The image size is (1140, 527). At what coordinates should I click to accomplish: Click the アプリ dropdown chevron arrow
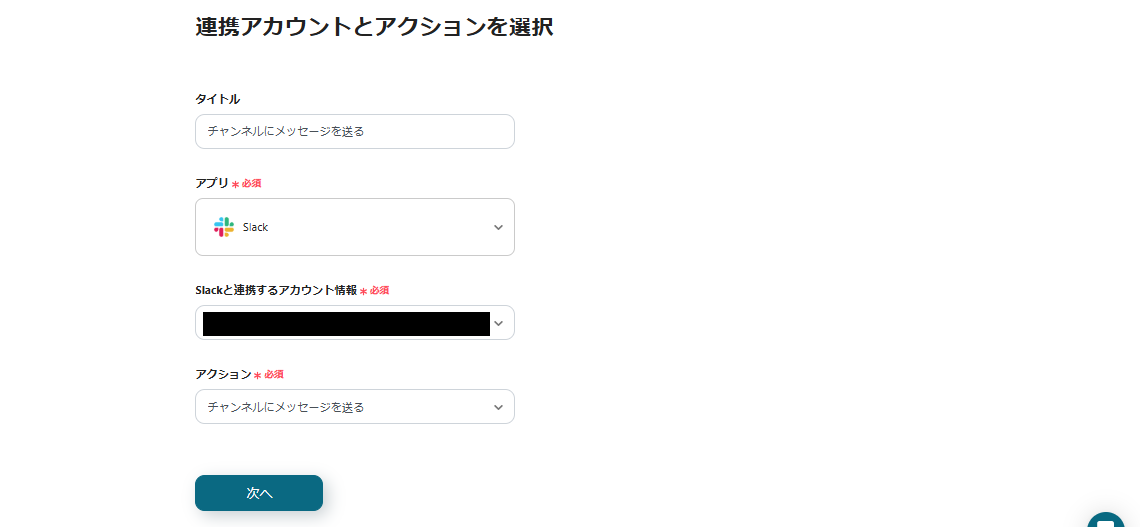tap(498, 228)
